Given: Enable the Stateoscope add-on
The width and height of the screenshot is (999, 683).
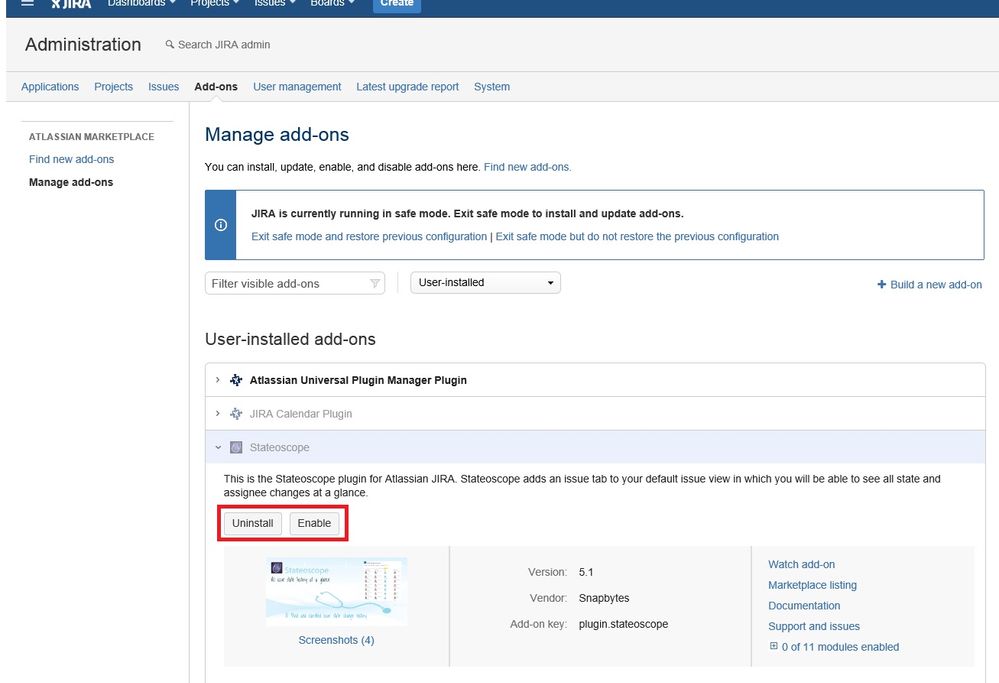Looking at the screenshot, I should pos(314,523).
